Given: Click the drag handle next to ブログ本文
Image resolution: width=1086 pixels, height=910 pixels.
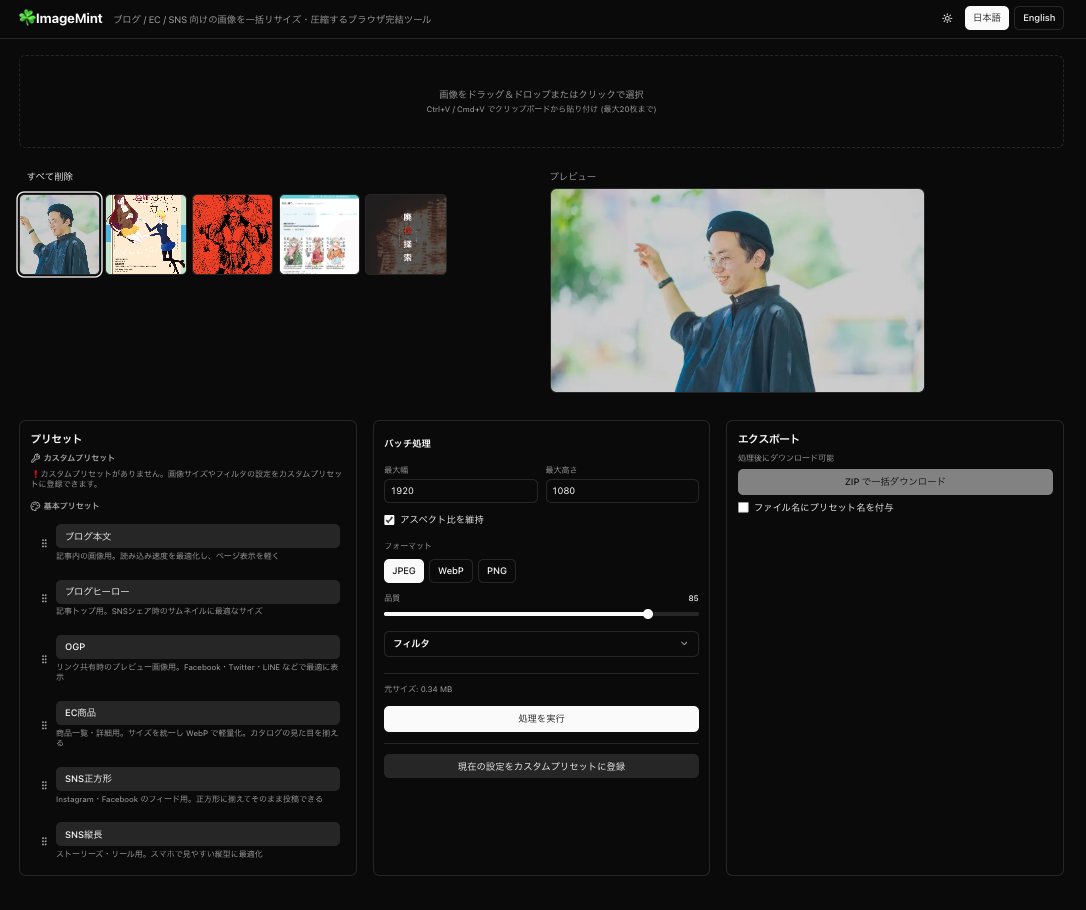Looking at the screenshot, I should point(44,542).
